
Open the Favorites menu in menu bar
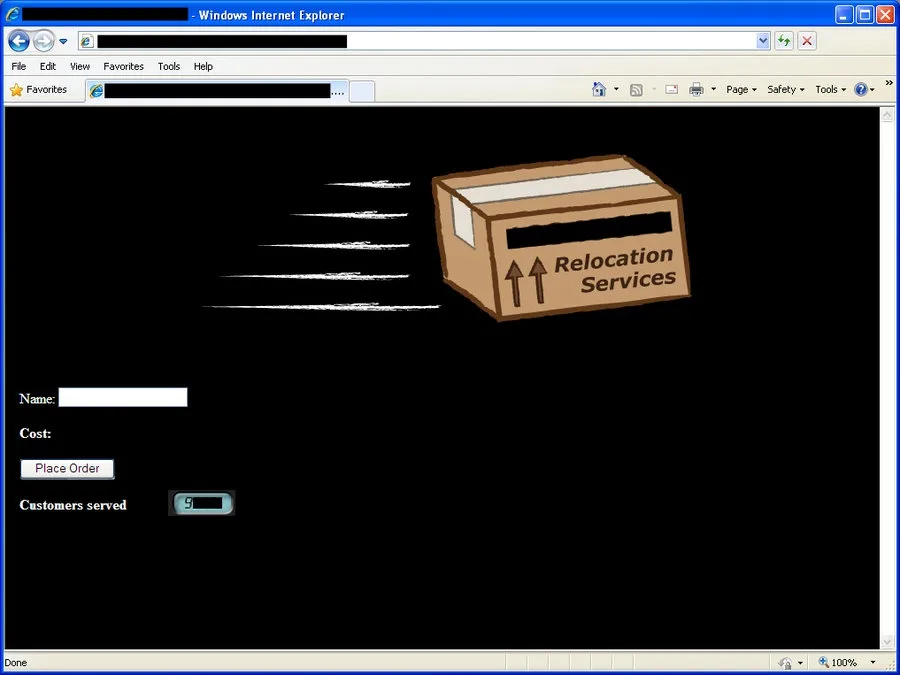pyautogui.click(x=123, y=67)
